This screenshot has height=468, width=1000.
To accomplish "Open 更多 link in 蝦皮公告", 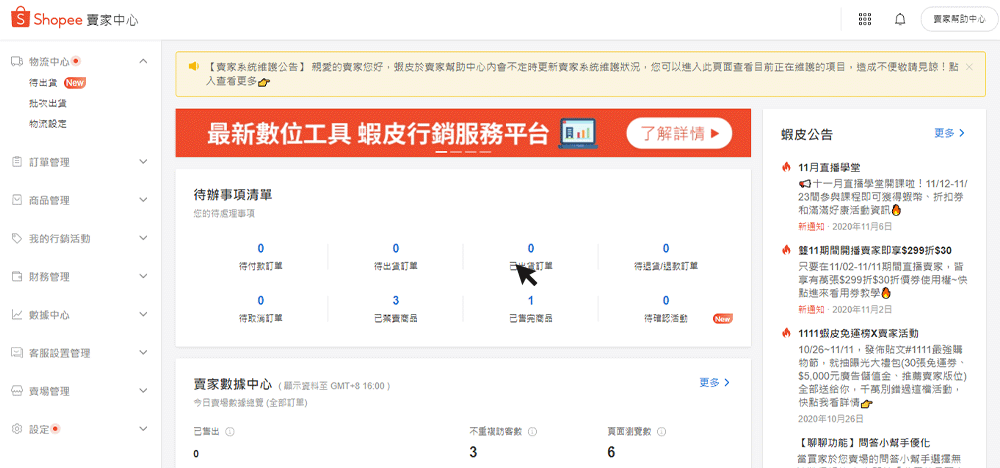I will point(949,133).
